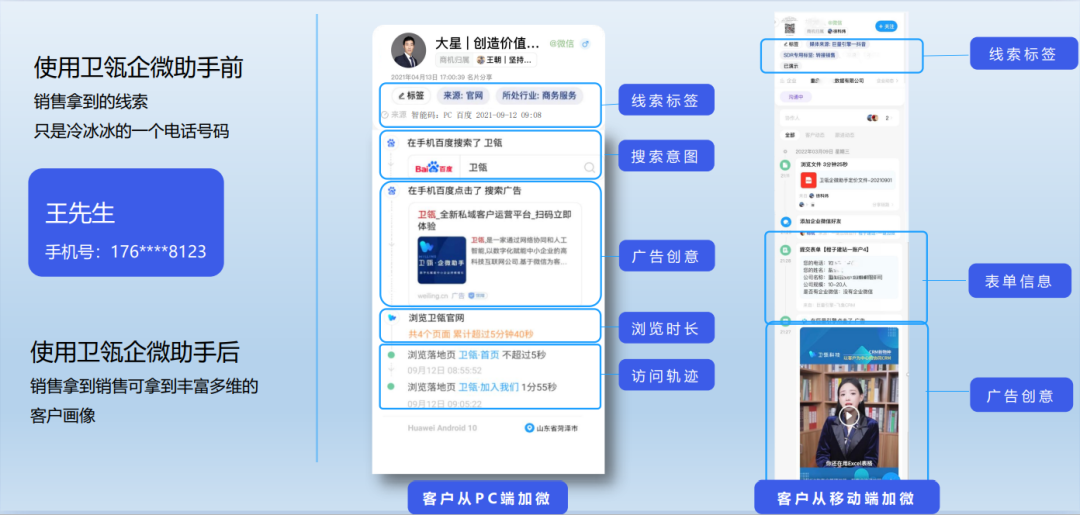Click the Baidu logo in search card
Screen dimensions: 1080x515
[435, 167]
